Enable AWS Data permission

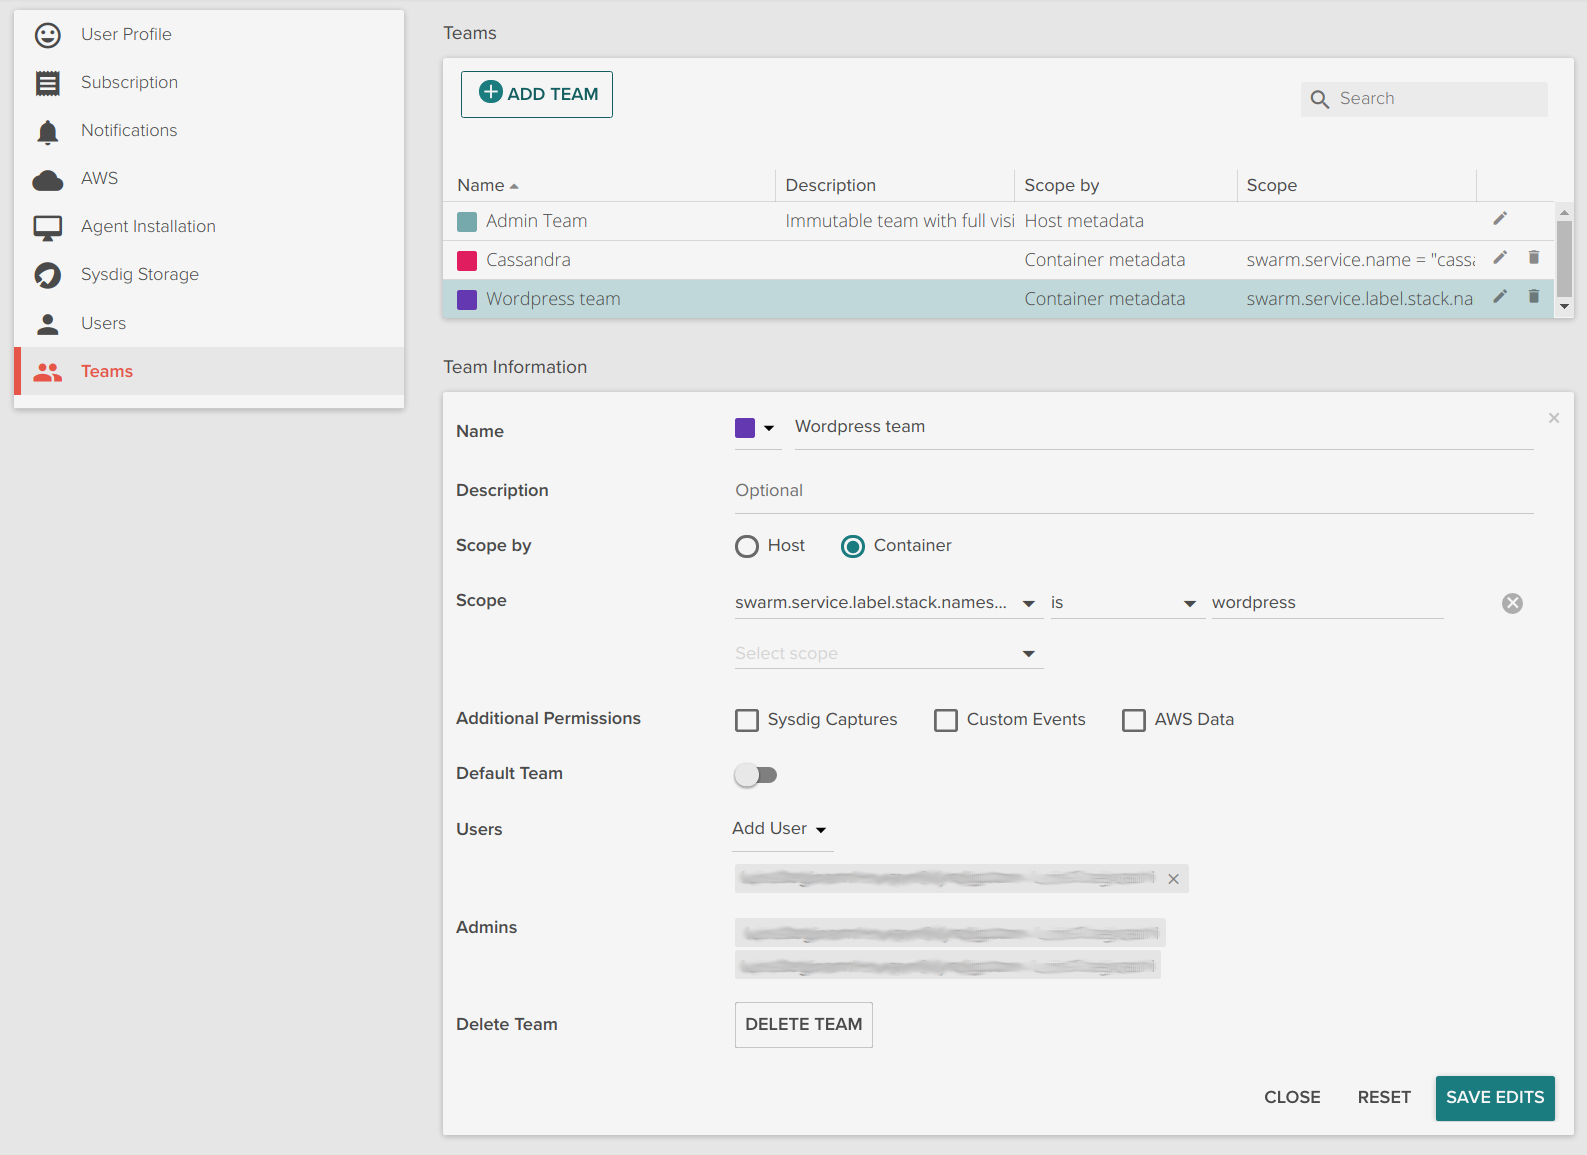pos(1134,720)
